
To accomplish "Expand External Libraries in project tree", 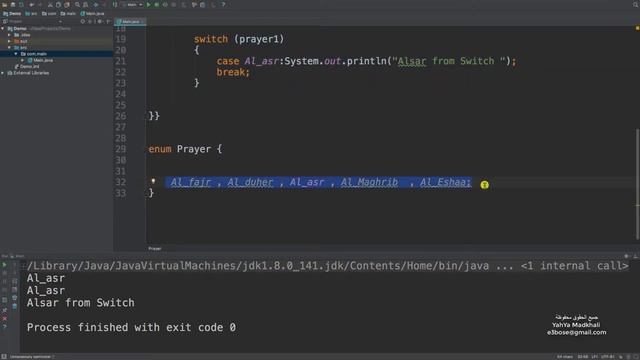I will pyautogui.click(x=3, y=73).
